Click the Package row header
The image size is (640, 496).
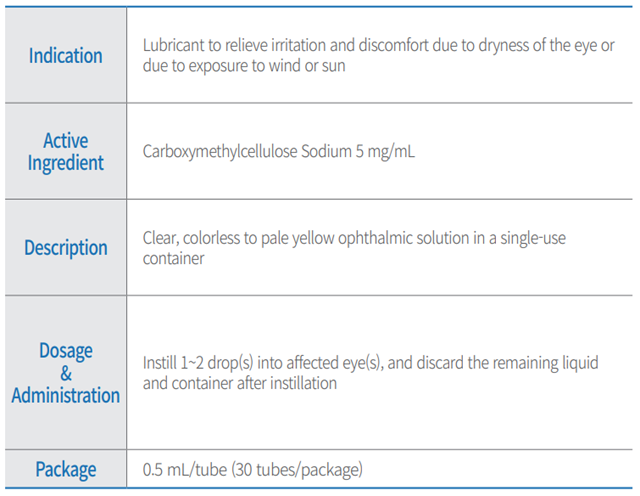pos(66,469)
